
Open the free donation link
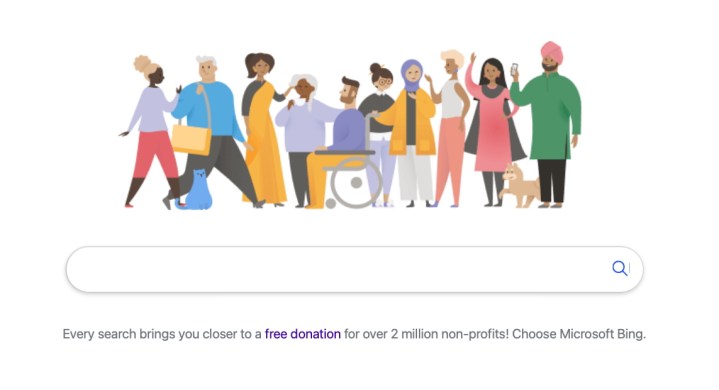(303, 334)
